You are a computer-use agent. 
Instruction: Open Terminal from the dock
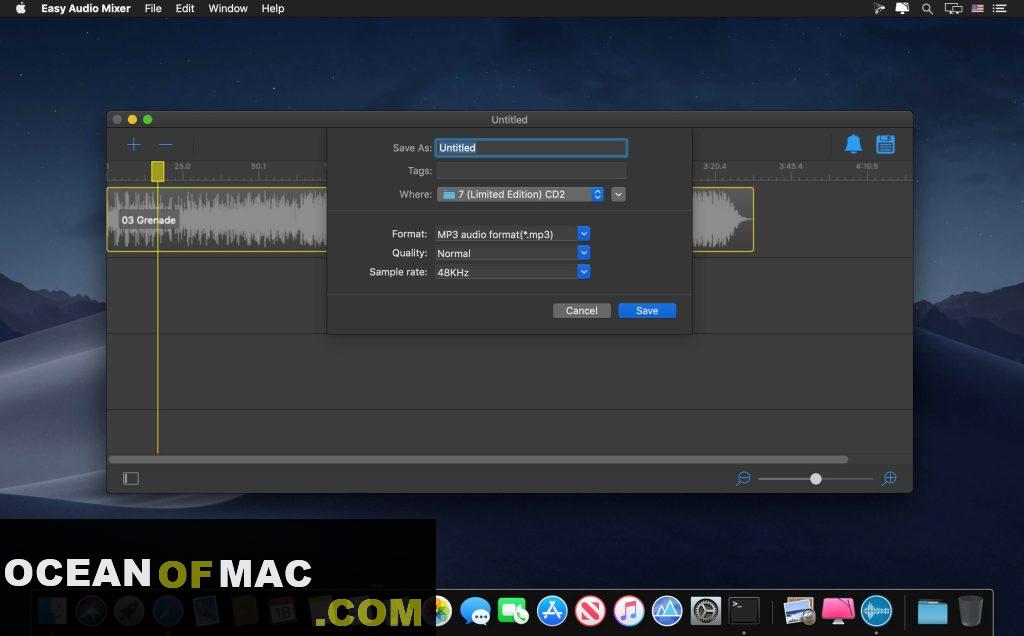[x=744, y=612]
